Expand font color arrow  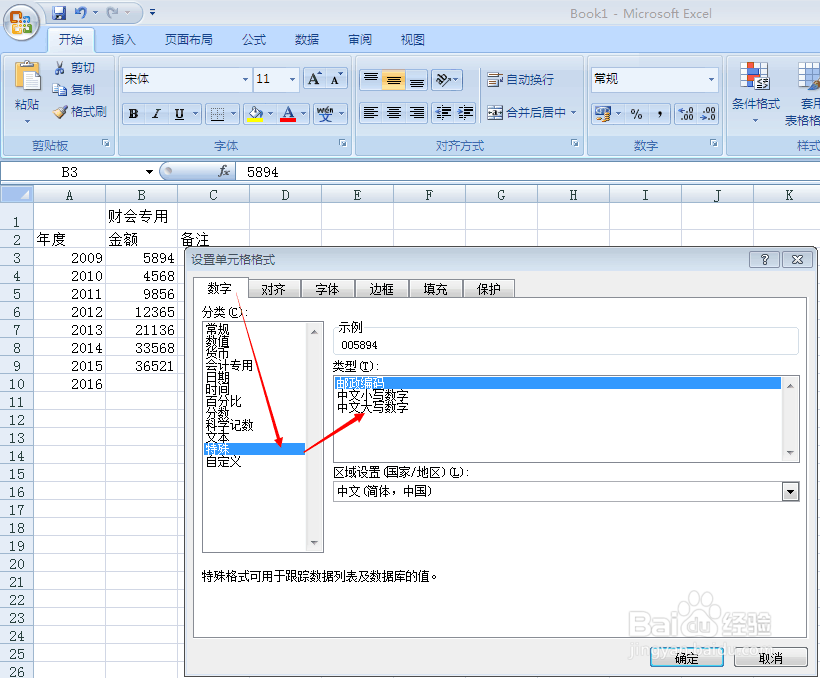[x=303, y=114]
